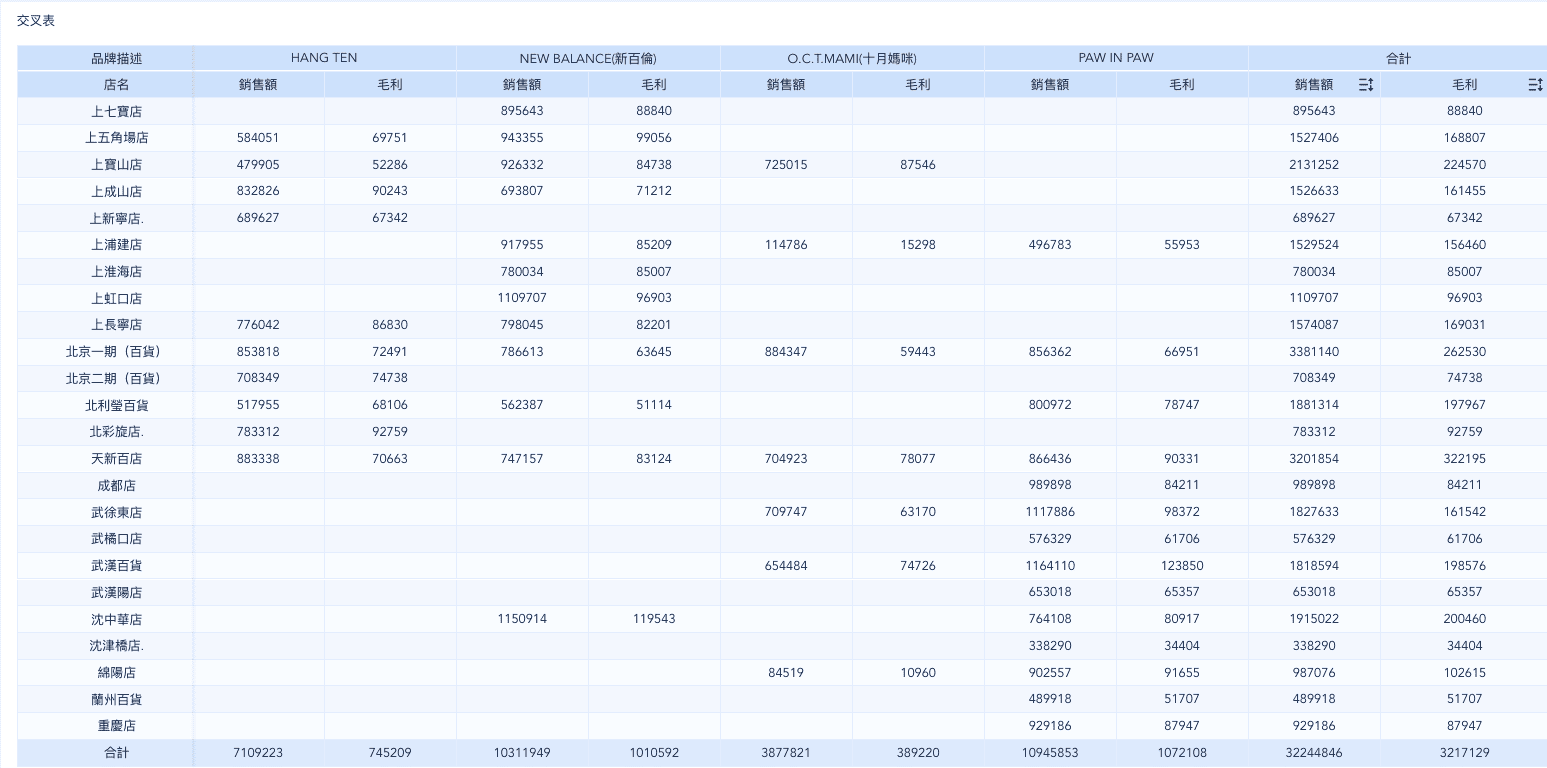Click the 合計 column group header

coord(1398,59)
